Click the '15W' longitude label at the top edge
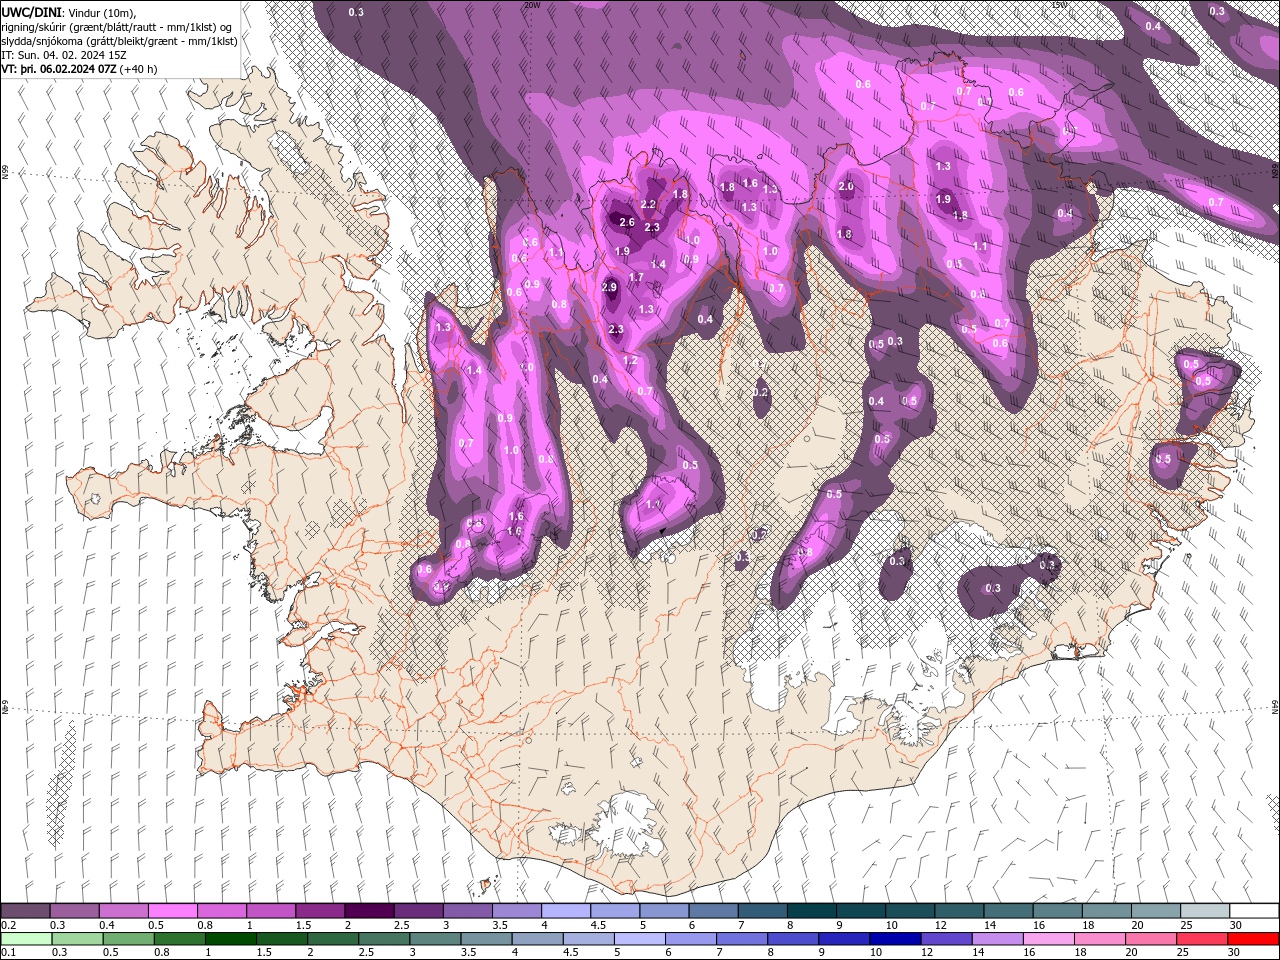 tap(1058, 5)
